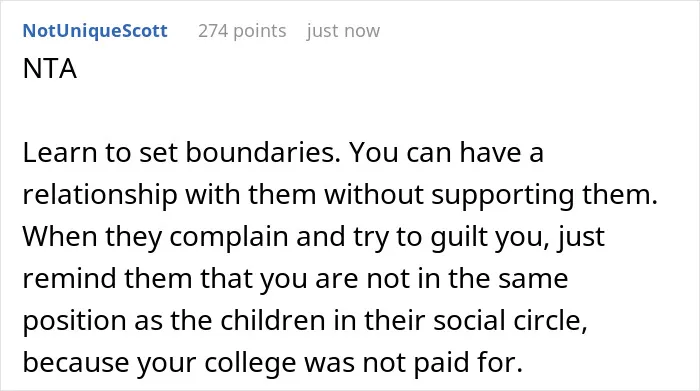Viewport: 700px width, 391px height.
Task: Click the phrase 'was not paid for.'
Action: pyautogui.click(x=413, y=362)
